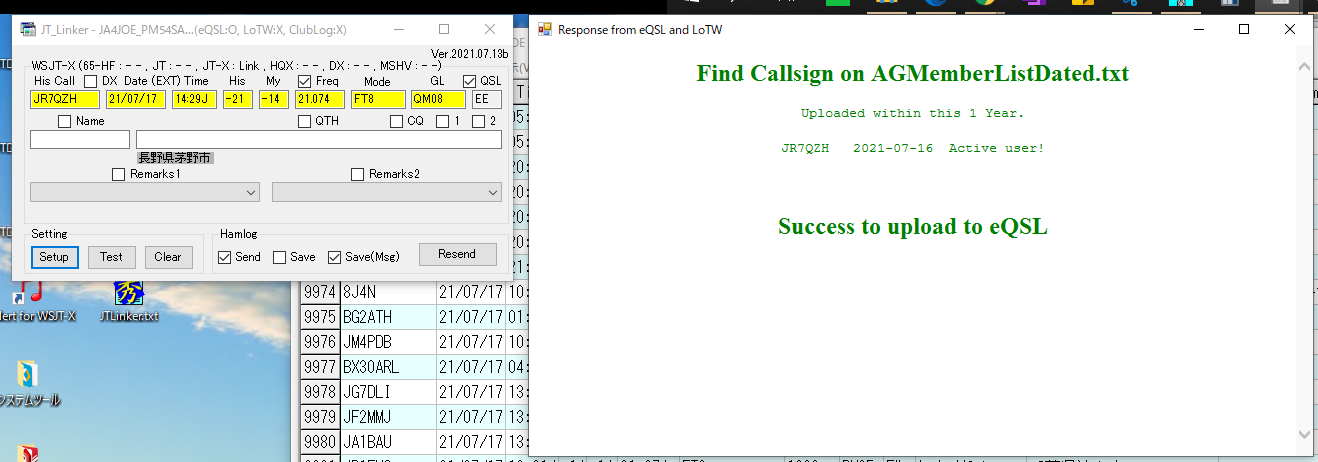The width and height of the screenshot is (1318, 462).
Task: Click the 長野県茅野市 location label
Action: pos(175,158)
